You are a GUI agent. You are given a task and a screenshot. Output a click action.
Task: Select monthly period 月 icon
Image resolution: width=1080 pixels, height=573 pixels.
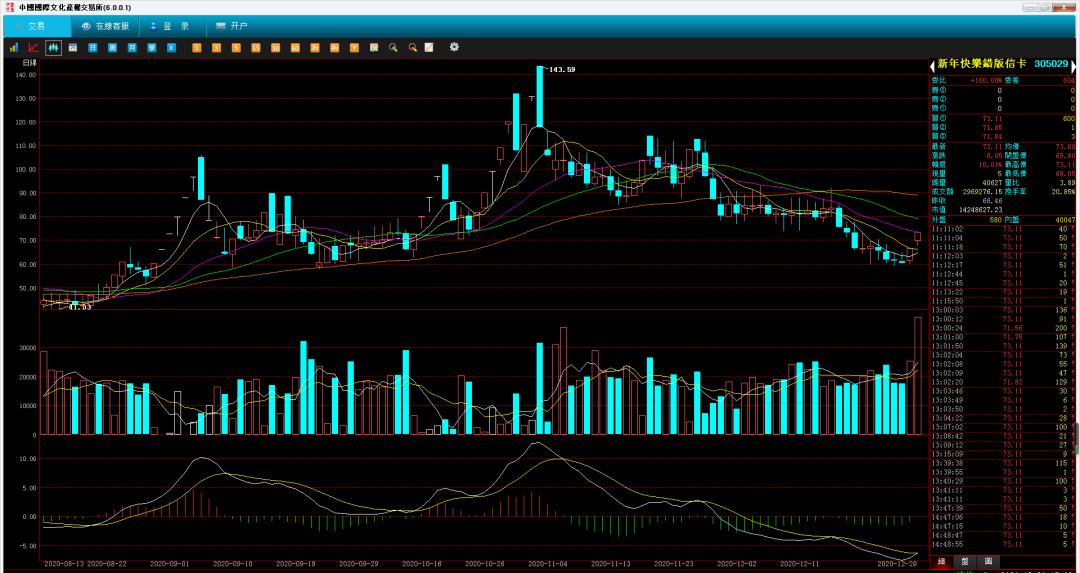coord(132,48)
